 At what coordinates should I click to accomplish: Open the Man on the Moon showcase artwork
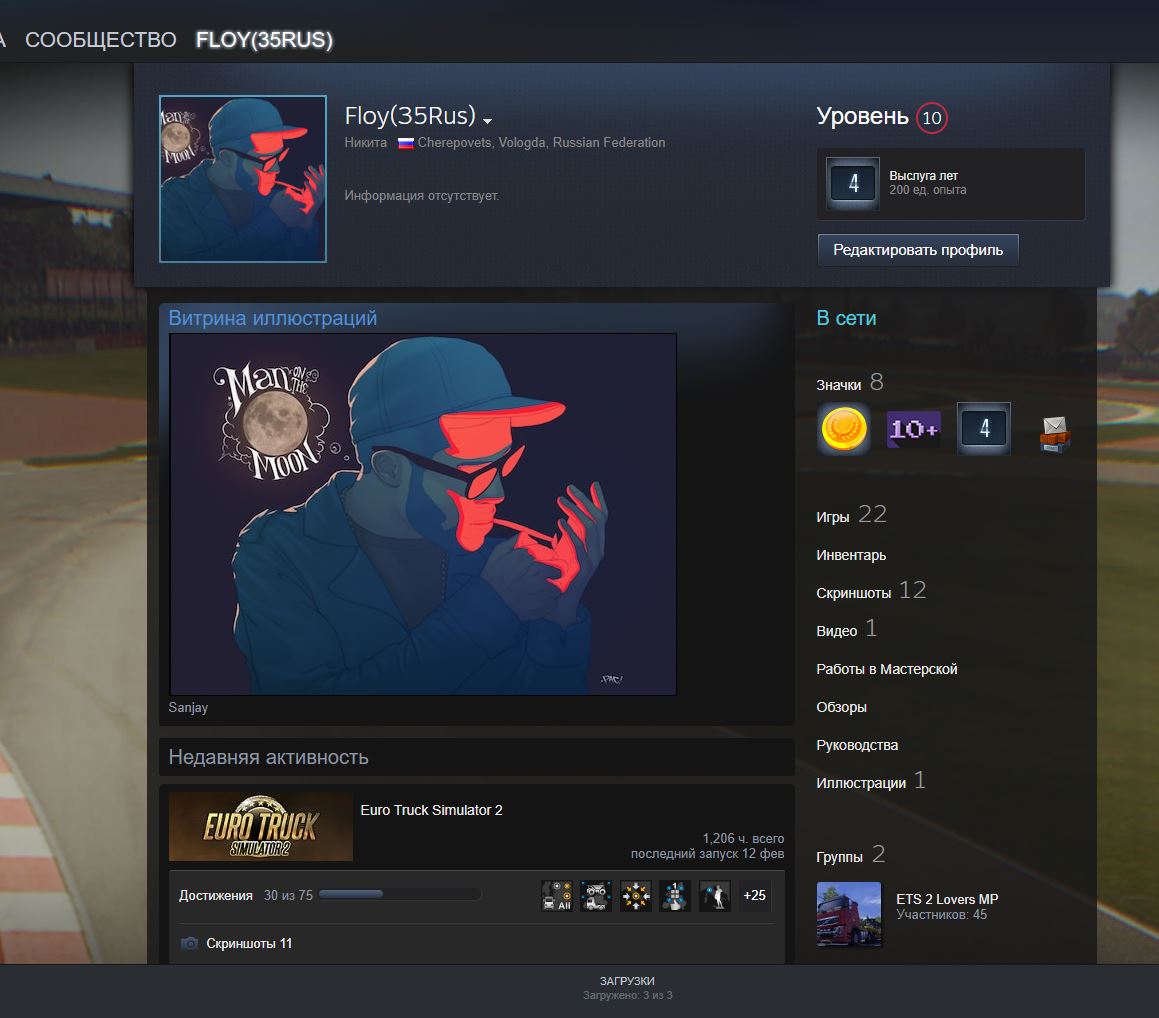pyautogui.click(x=423, y=515)
